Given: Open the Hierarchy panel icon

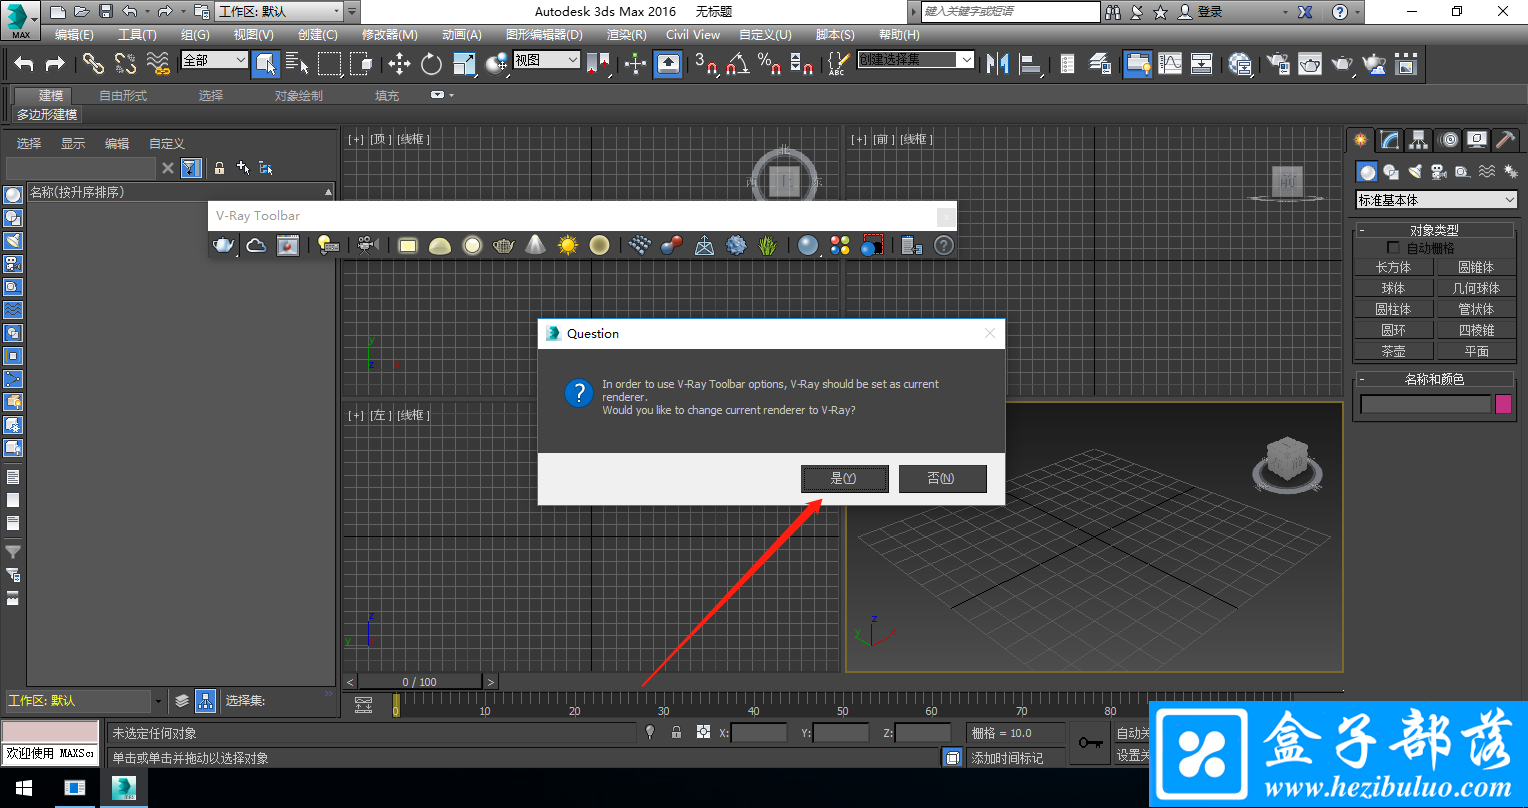Looking at the screenshot, I should click(x=1418, y=139).
